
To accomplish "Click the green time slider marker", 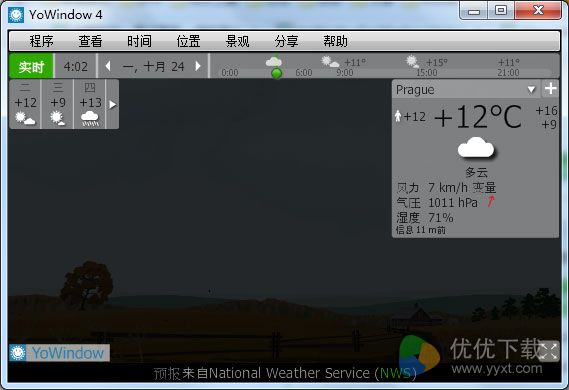I will (277, 73).
